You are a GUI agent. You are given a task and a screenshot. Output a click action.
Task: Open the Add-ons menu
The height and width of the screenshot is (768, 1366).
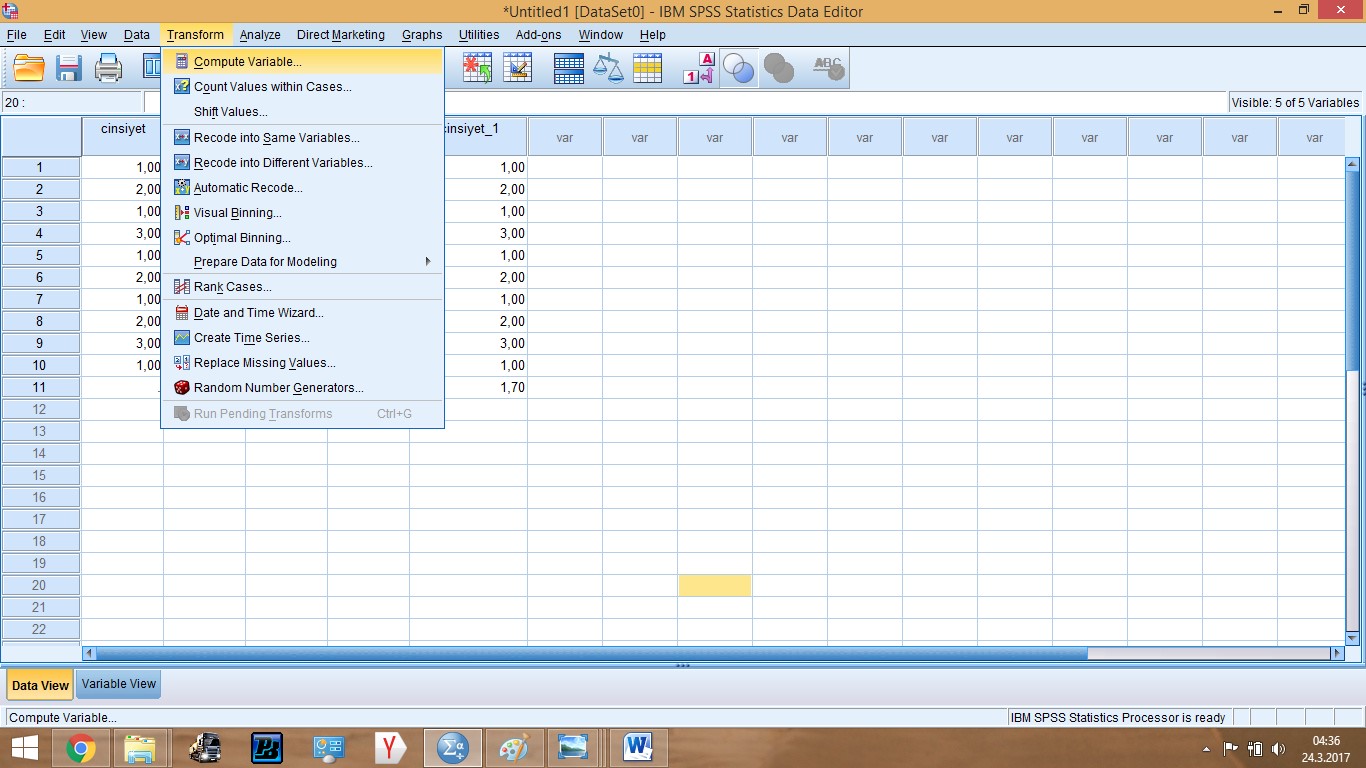click(x=539, y=35)
